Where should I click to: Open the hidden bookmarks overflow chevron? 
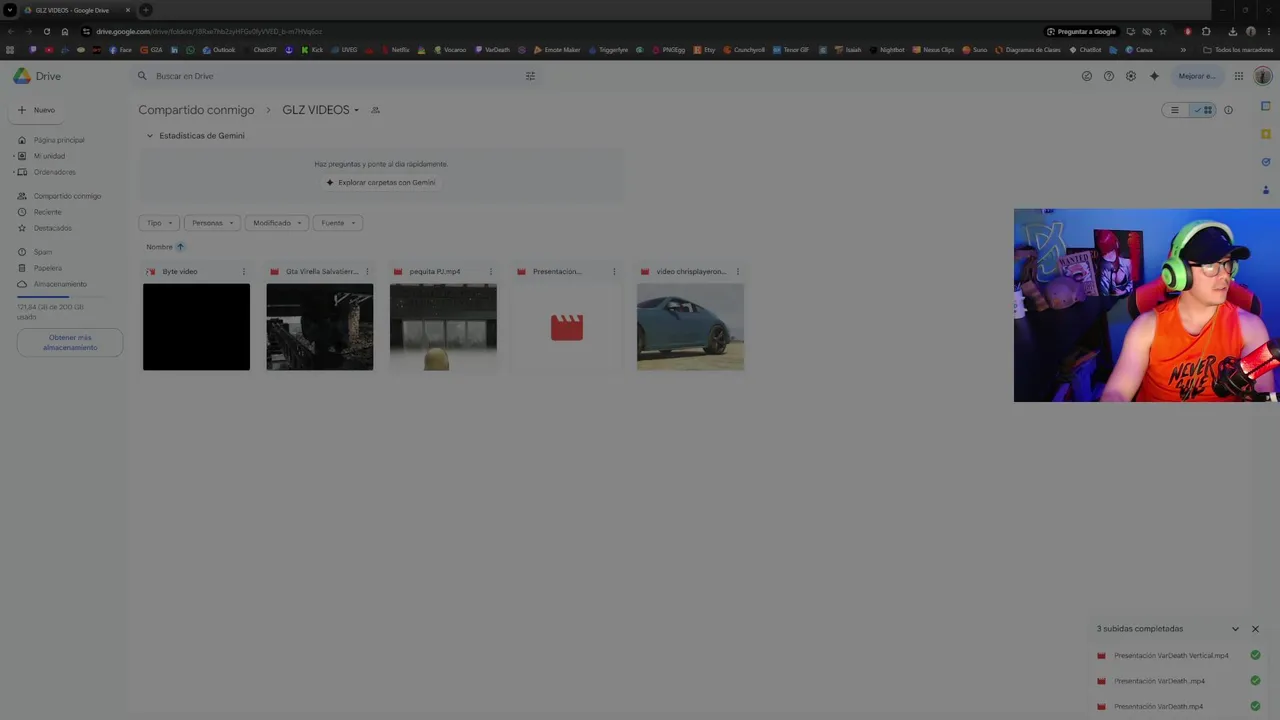click(x=1183, y=50)
